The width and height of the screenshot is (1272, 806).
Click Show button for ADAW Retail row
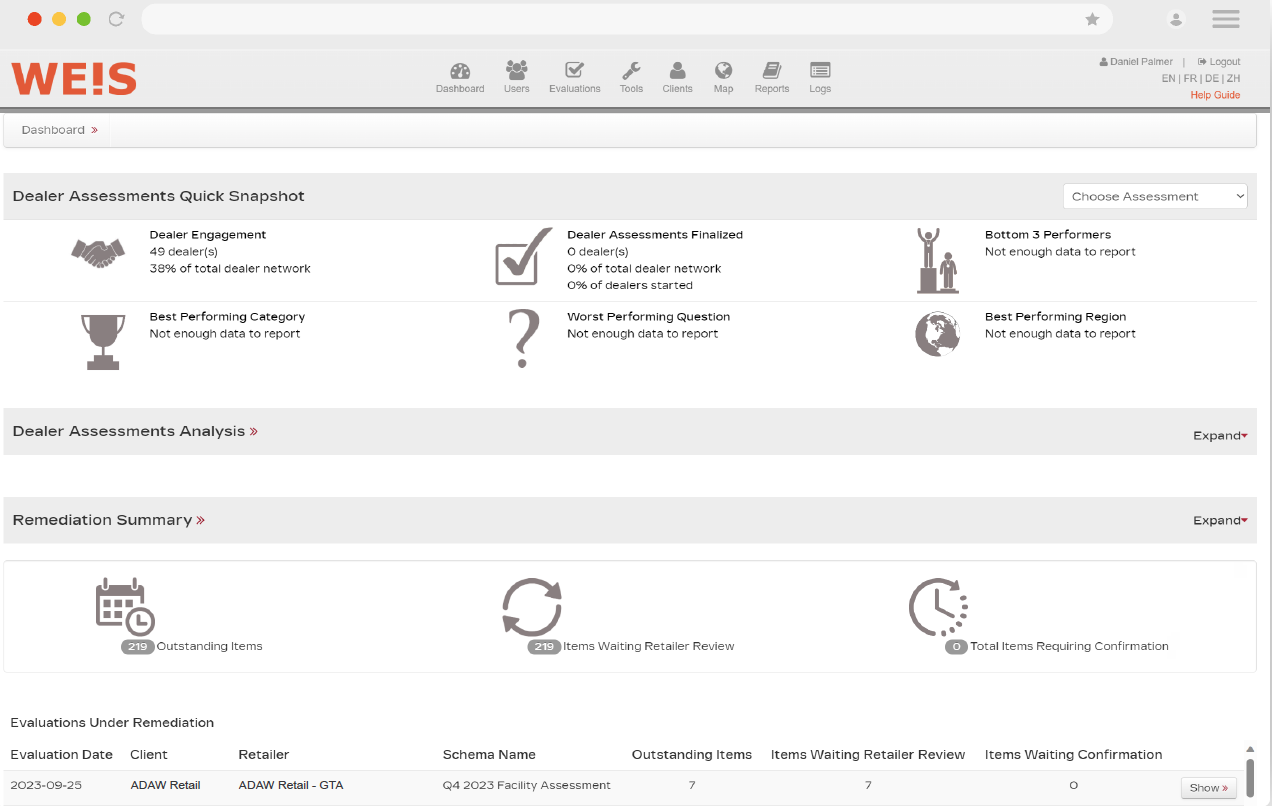tap(1208, 788)
